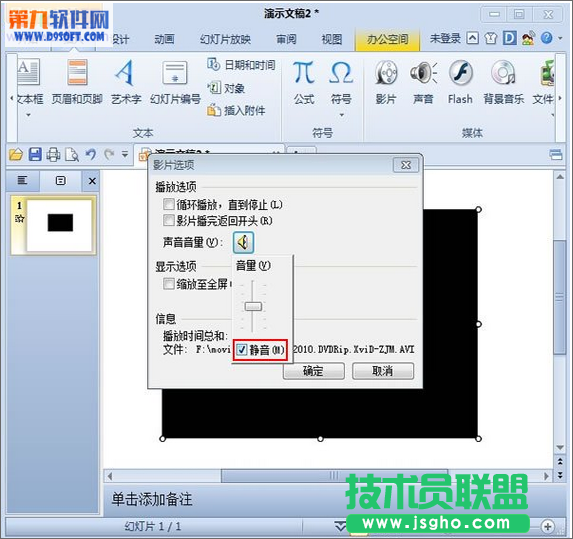The width and height of the screenshot is (573, 539).
Task: Open the View (视图) tab
Action: click(331, 39)
